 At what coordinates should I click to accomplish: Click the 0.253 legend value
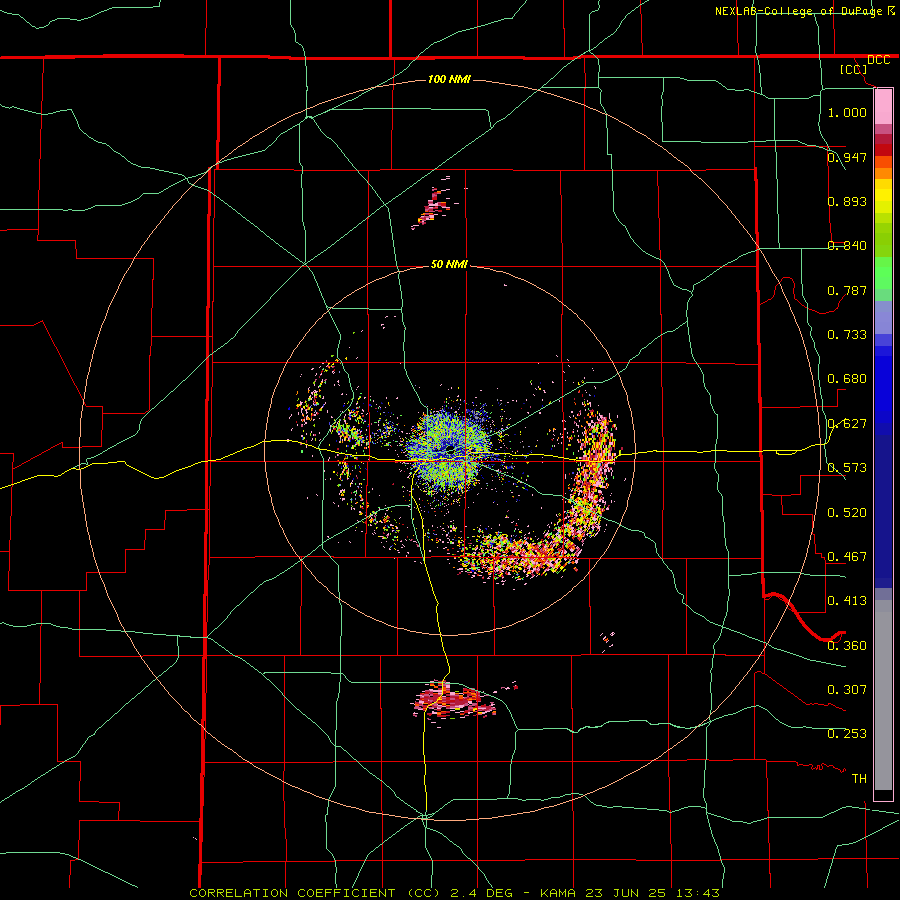pos(847,734)
